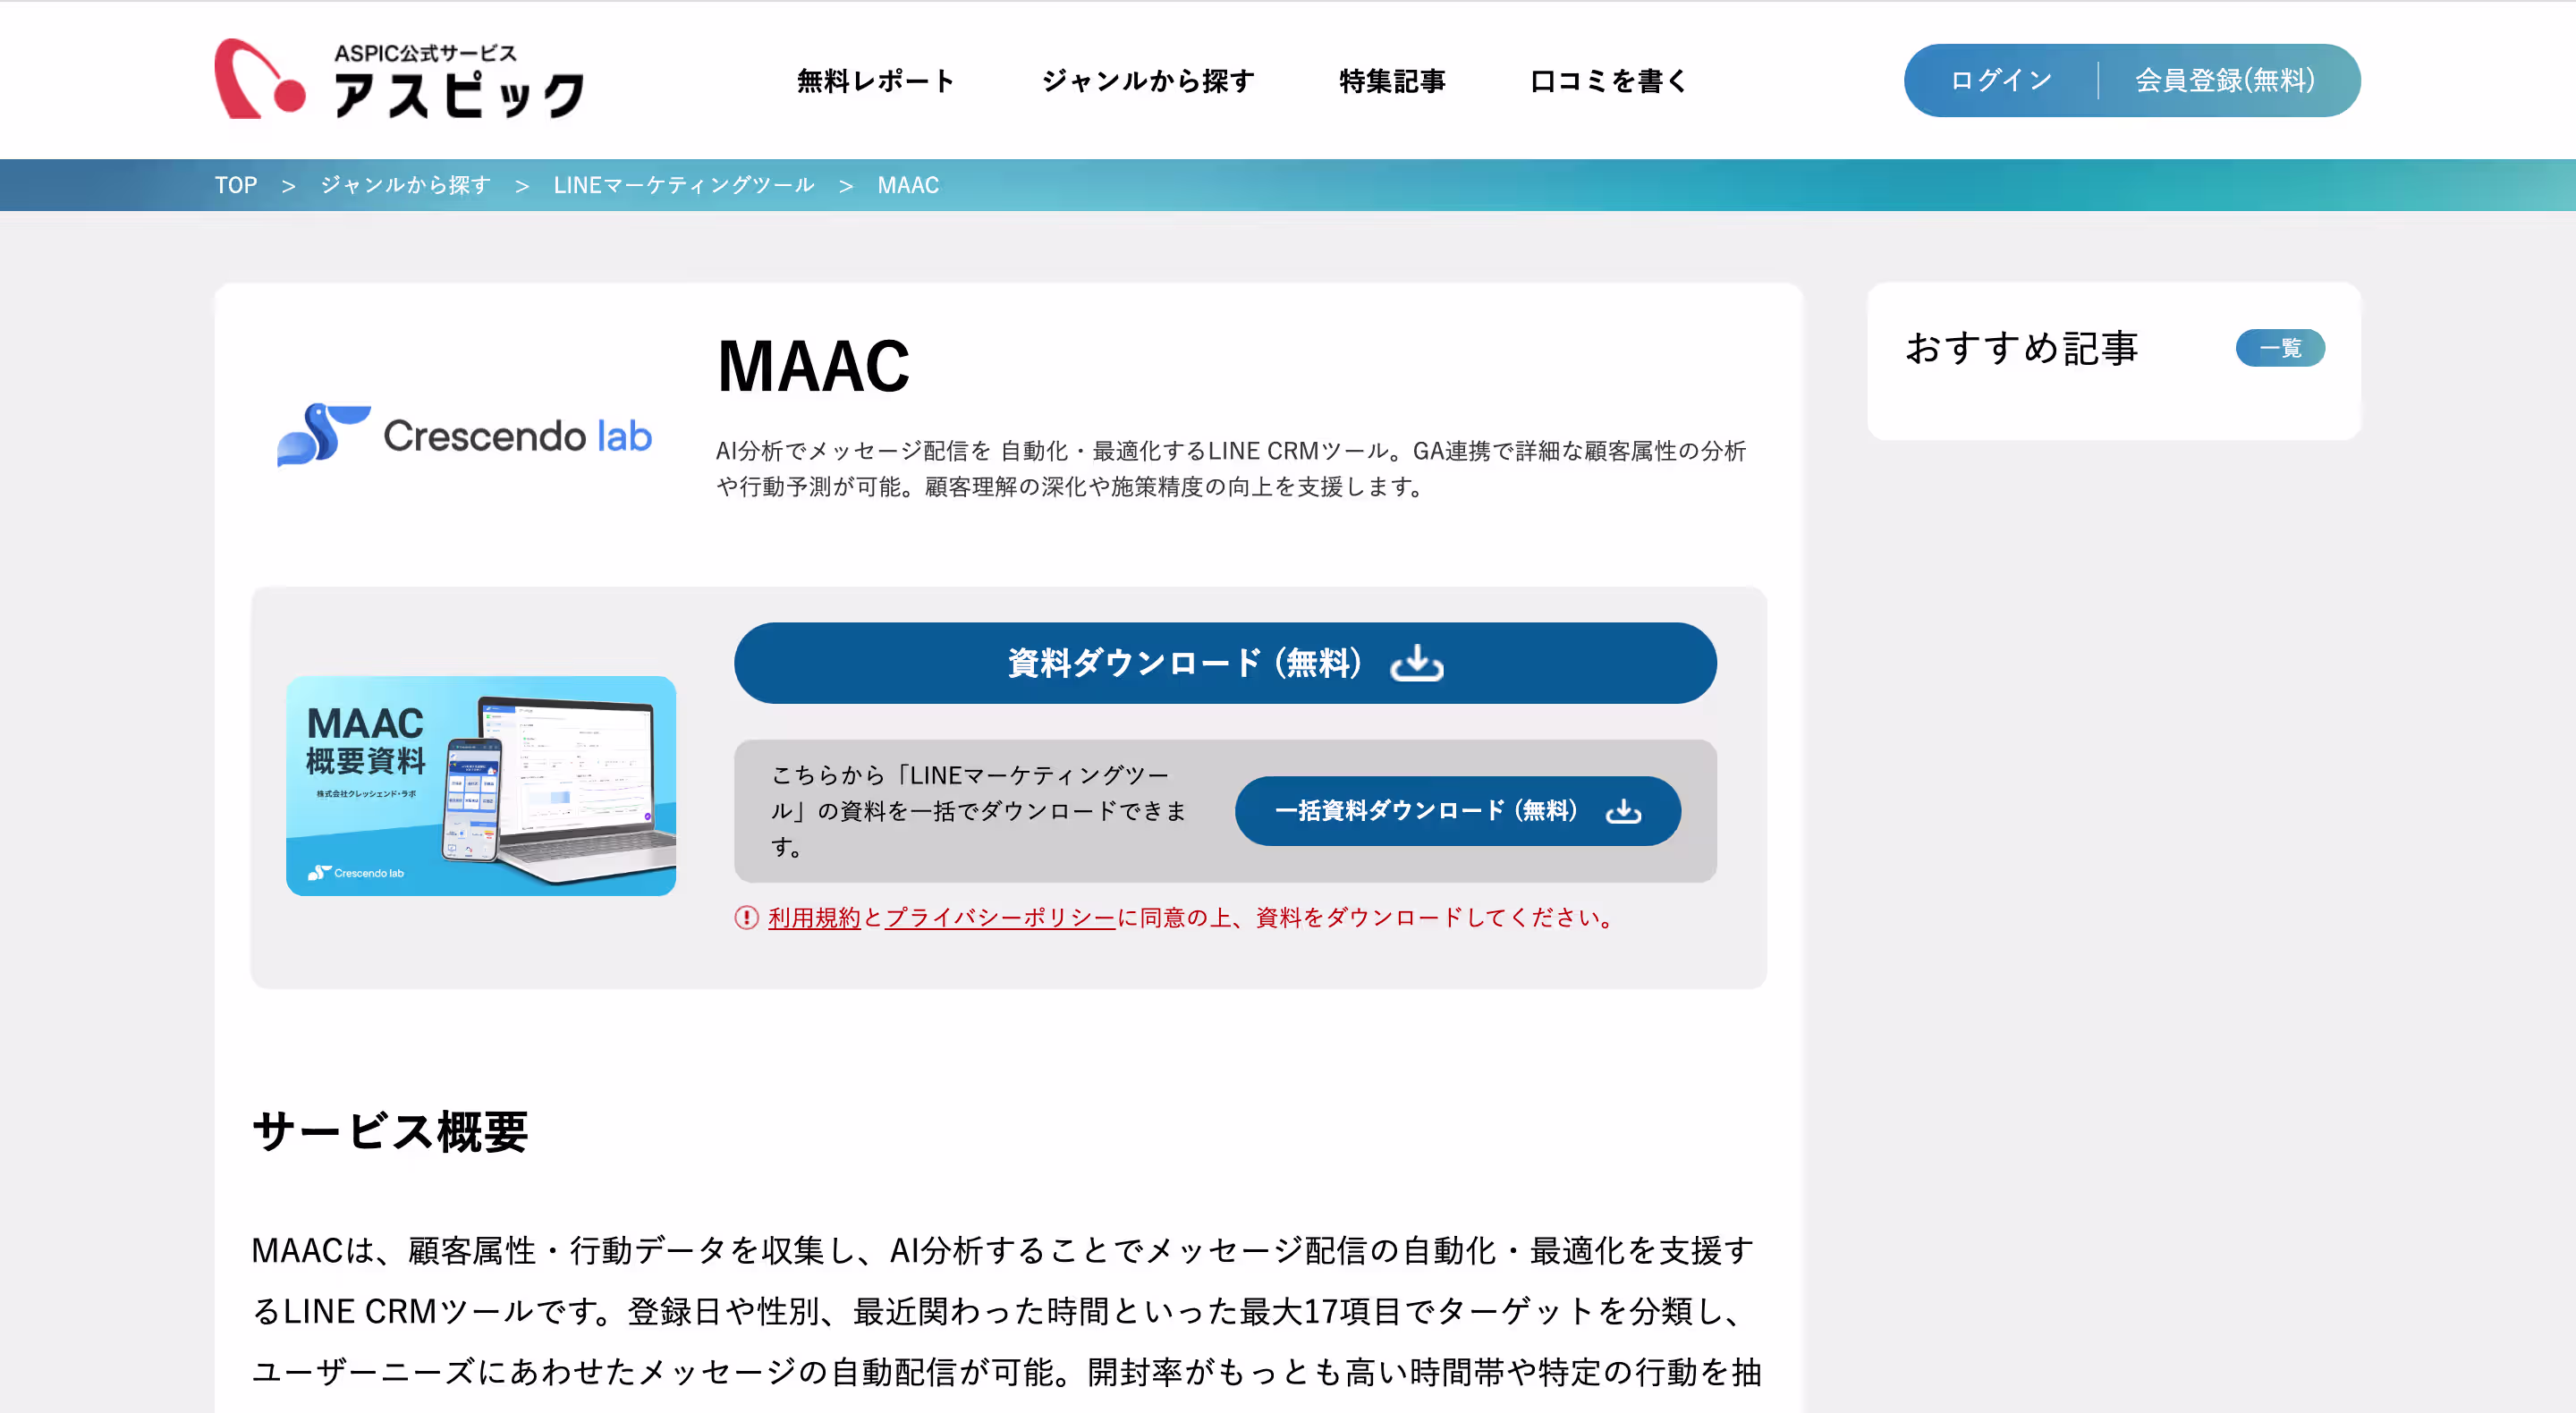
Task: Select 口コミを書く in header
Action: (1608, 80)
